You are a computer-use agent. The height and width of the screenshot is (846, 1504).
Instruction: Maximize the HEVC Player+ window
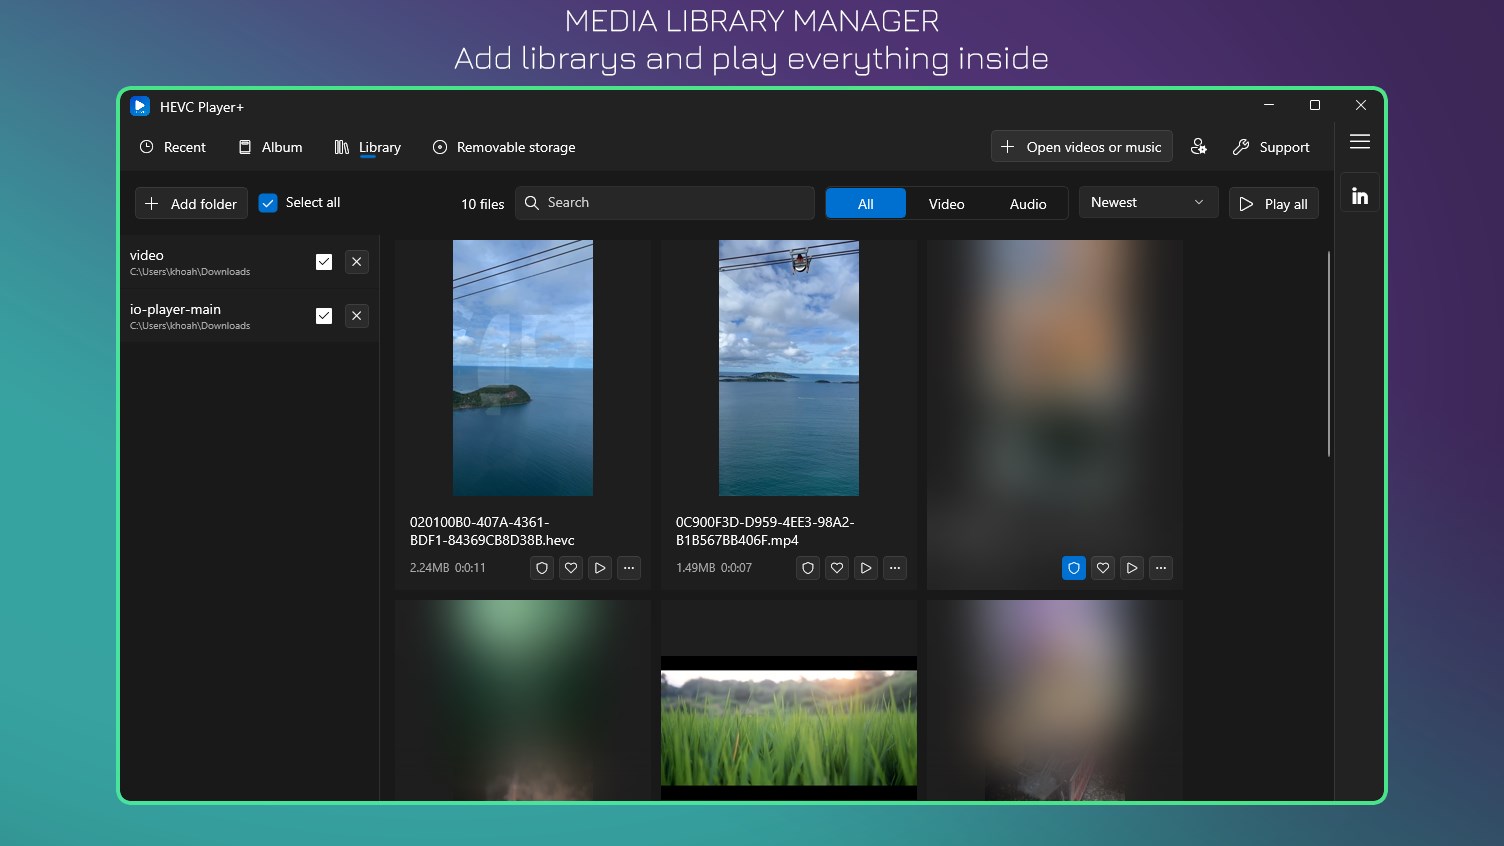[1315, 105]
